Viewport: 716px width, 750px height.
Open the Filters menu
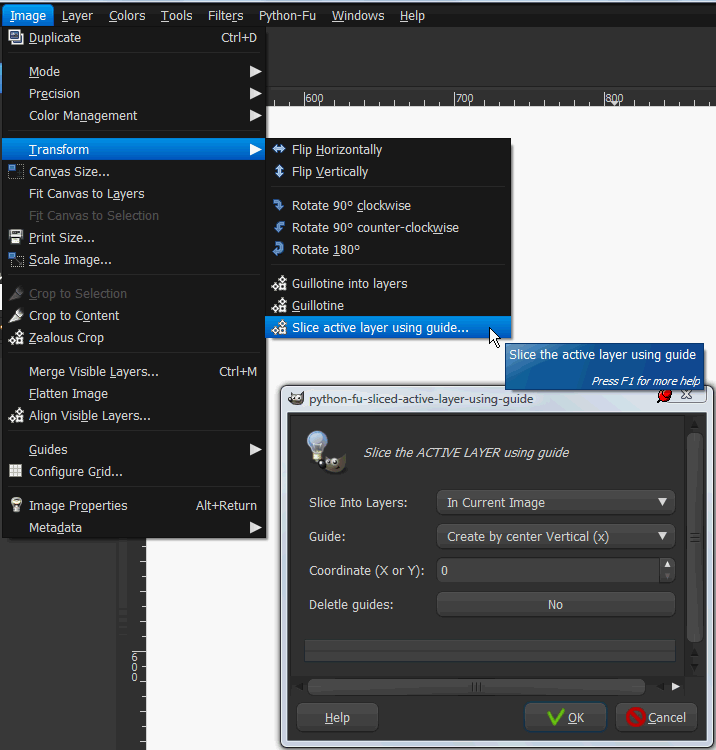pos(225,16)
